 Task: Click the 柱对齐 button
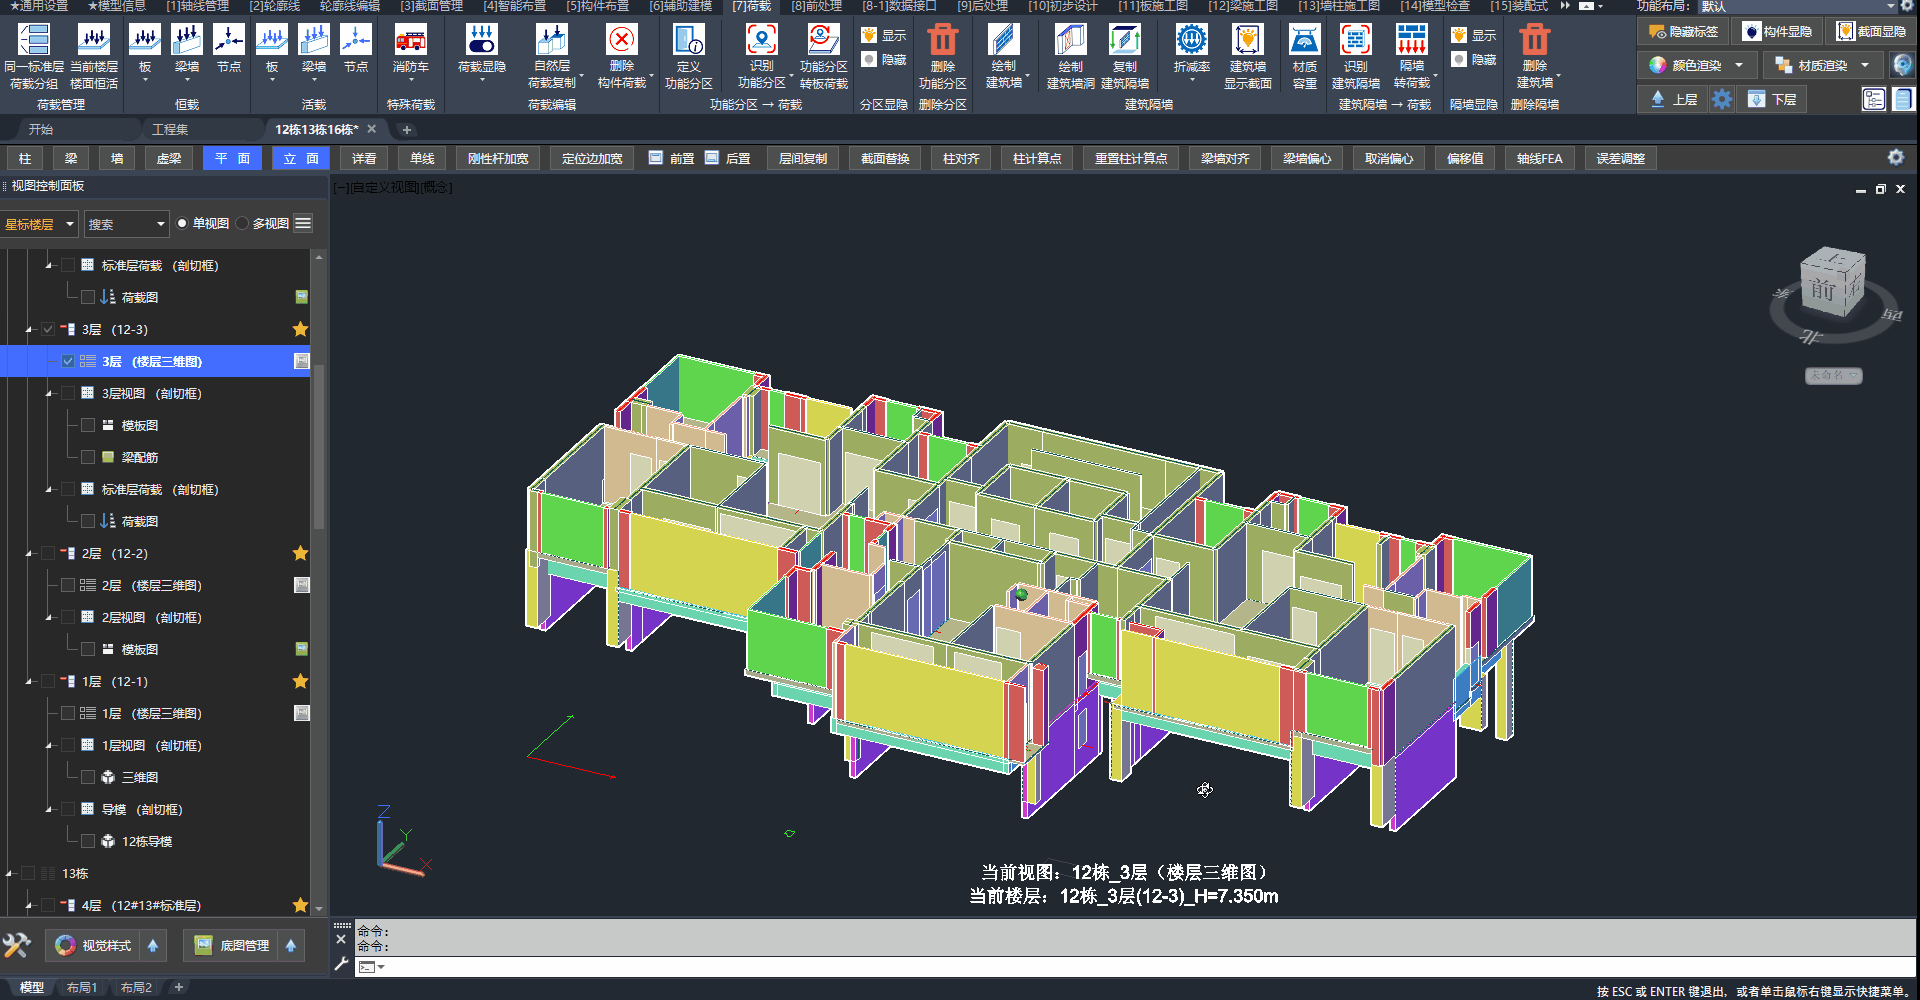960,159
